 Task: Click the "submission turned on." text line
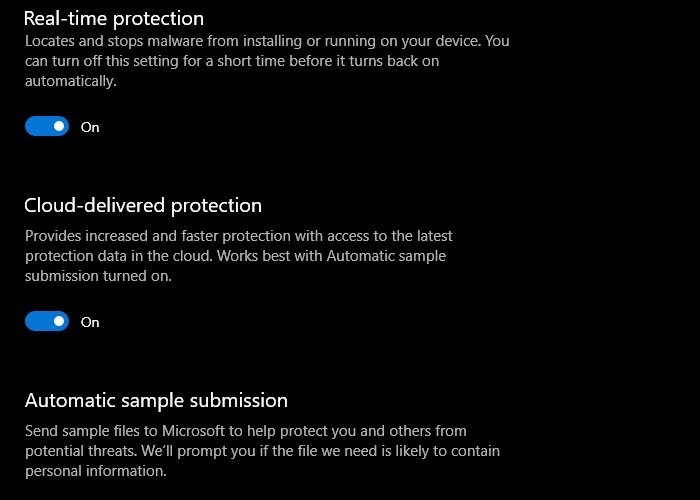tap(98, 276)
